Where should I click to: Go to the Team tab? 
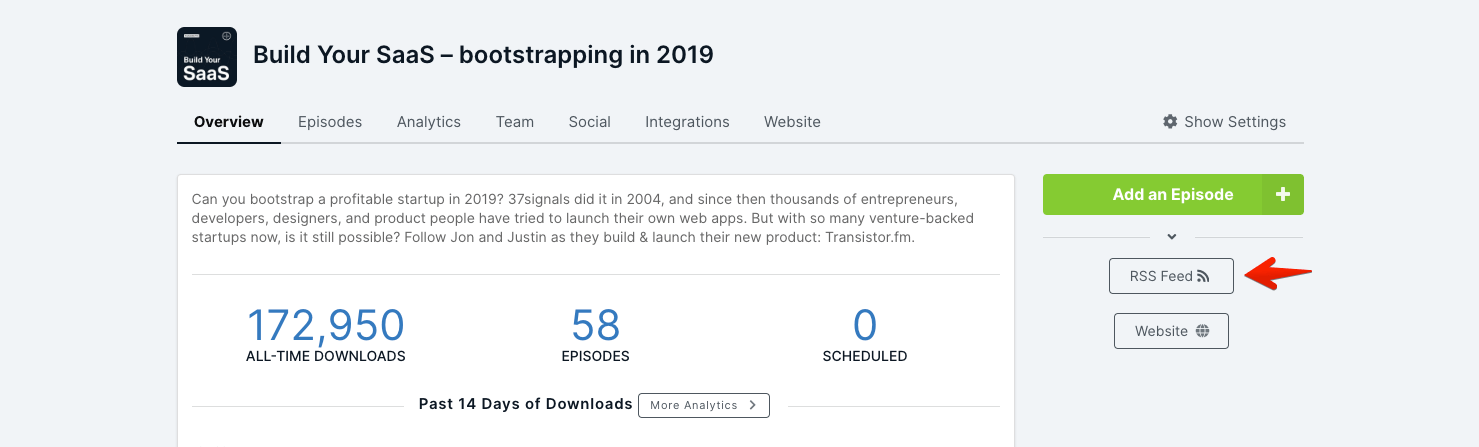point(515,122)
